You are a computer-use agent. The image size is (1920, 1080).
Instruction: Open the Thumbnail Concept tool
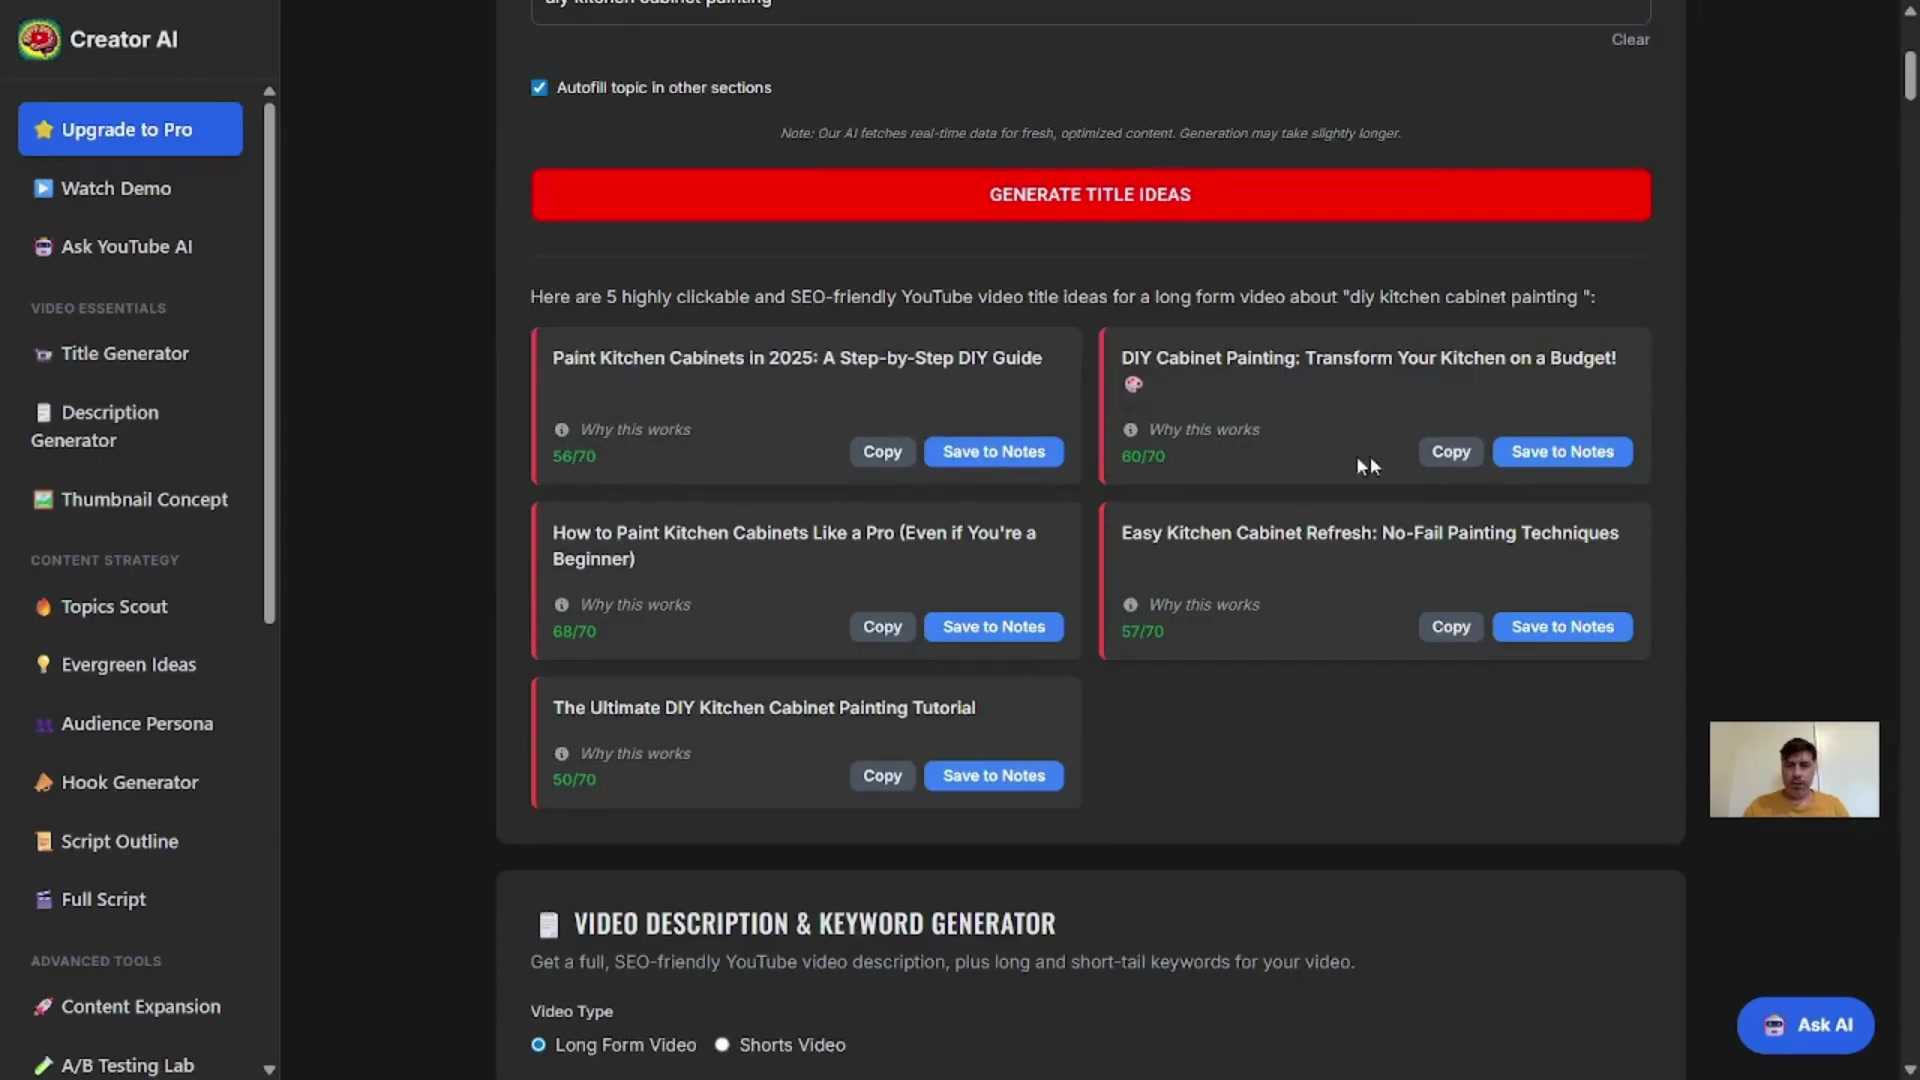[144, 500]
